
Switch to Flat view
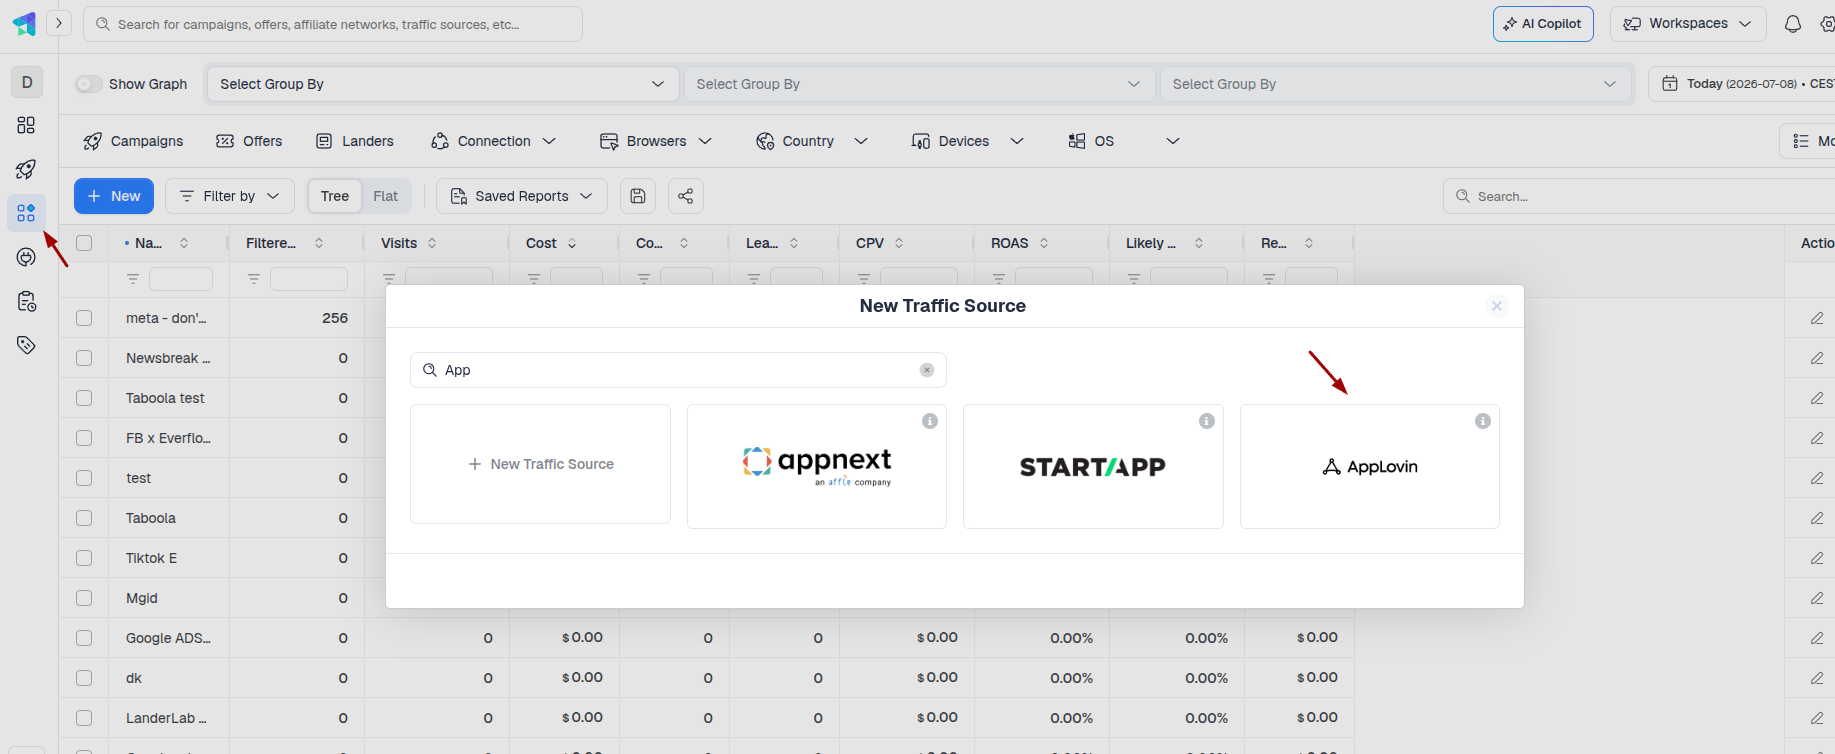(386, 196)
